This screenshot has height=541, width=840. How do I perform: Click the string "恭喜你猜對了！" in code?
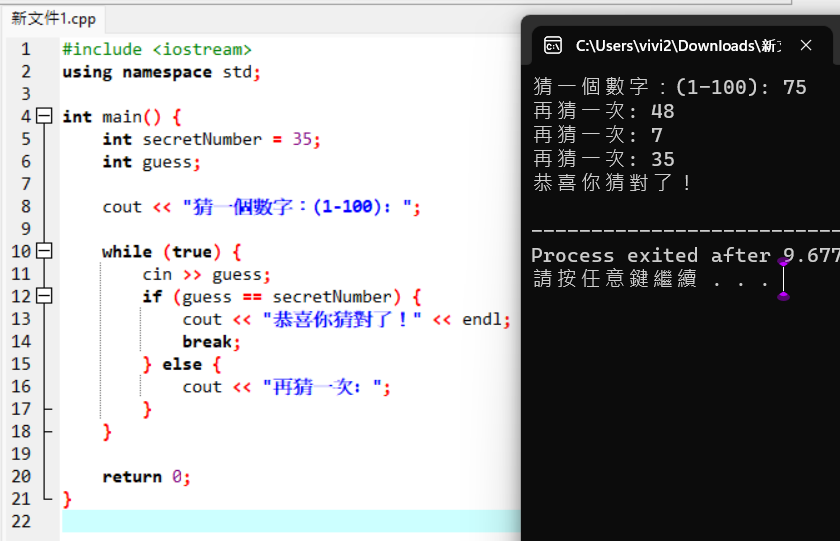click(342, 319)
